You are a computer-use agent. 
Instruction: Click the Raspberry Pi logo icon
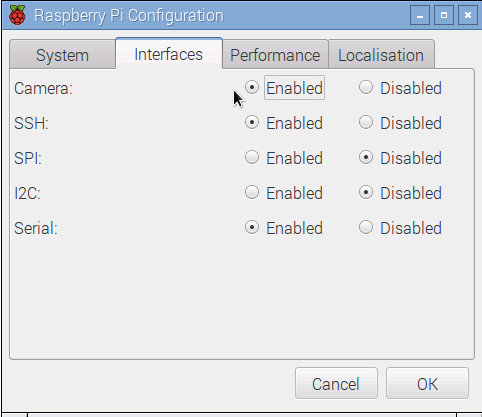tap(17, 15)
